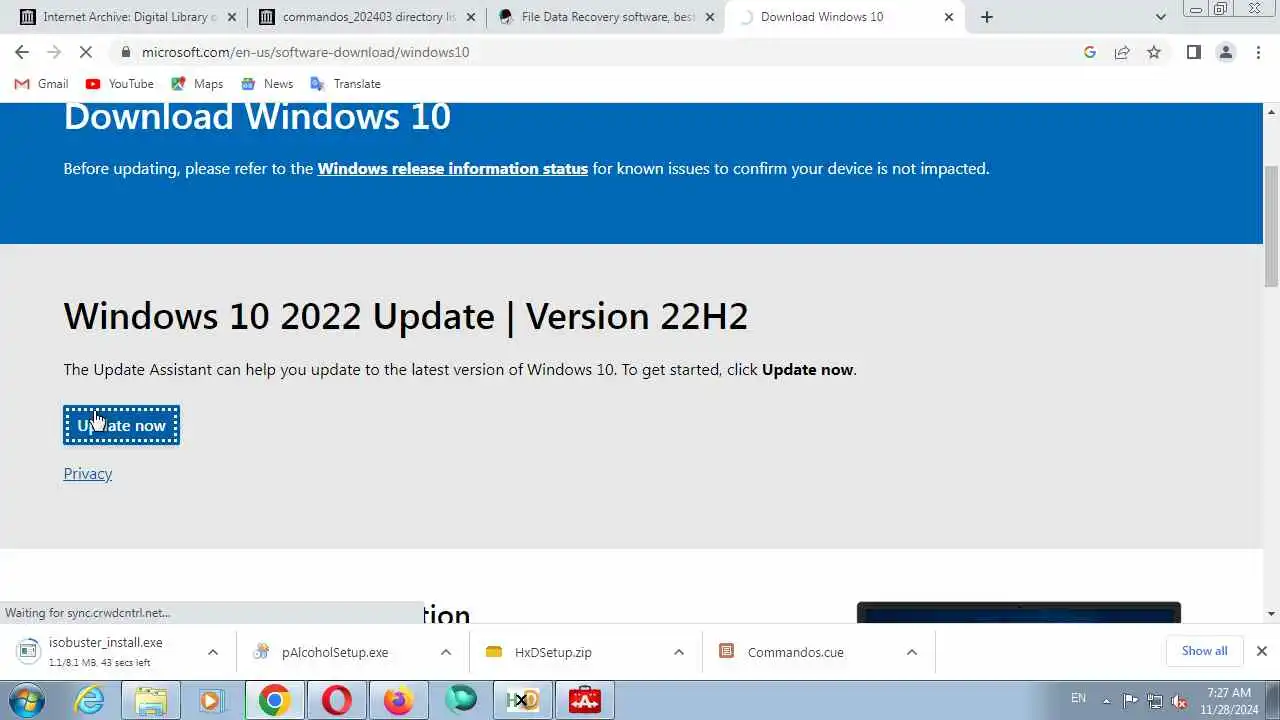
Task: Open Maps bookmark
Action: pos(197,84)
